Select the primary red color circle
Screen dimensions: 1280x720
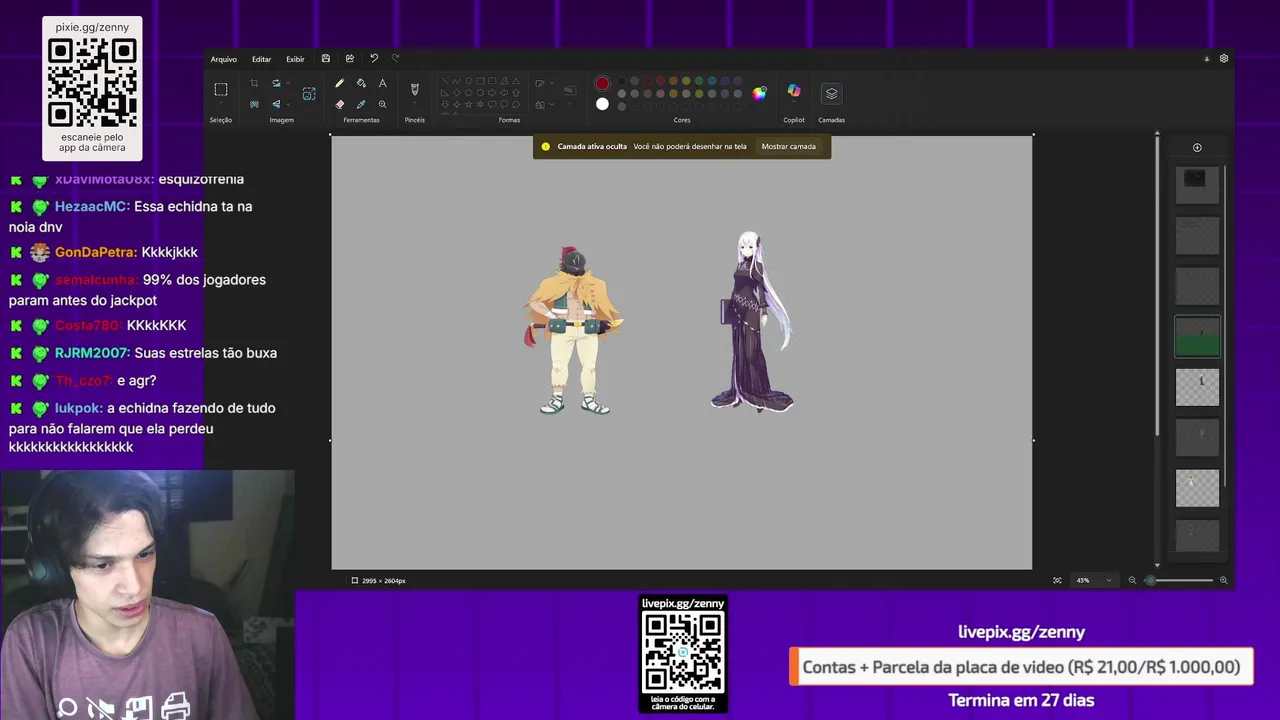pos(602,83)
